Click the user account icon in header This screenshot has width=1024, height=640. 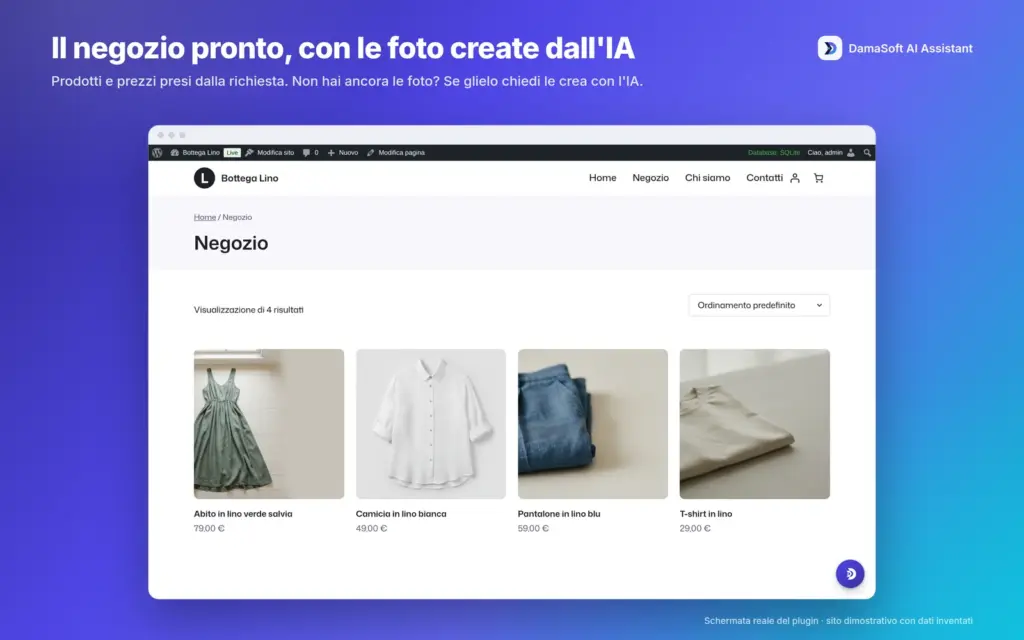pos(795,178)
